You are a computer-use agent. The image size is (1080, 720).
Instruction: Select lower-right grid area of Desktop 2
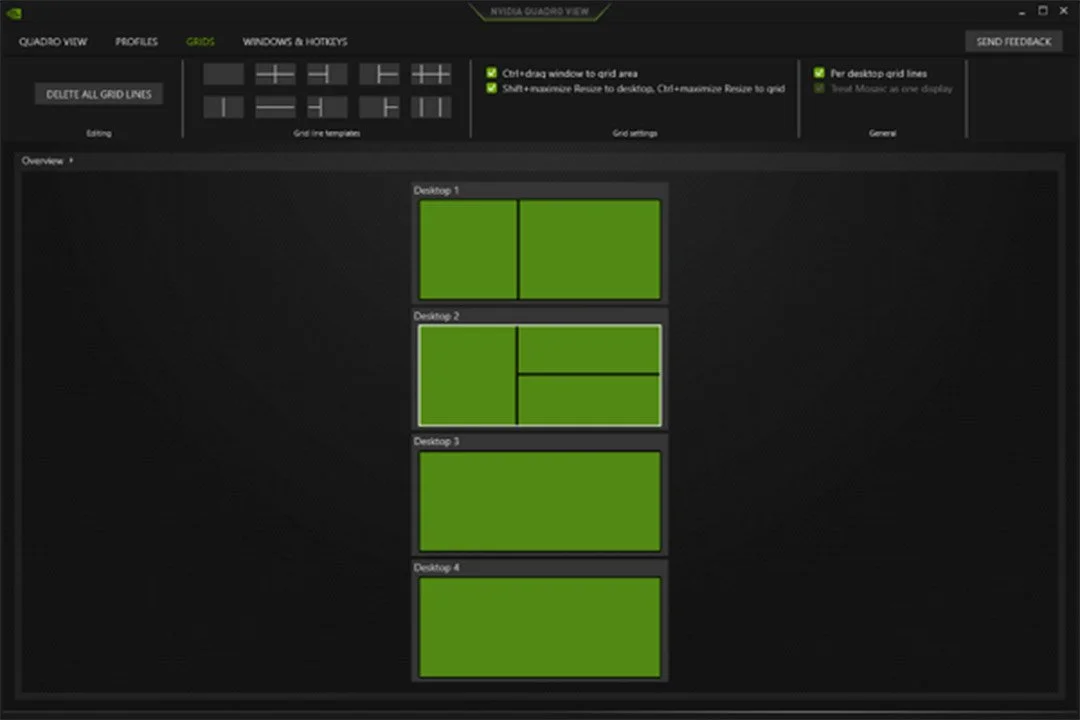tap(589, 400)
